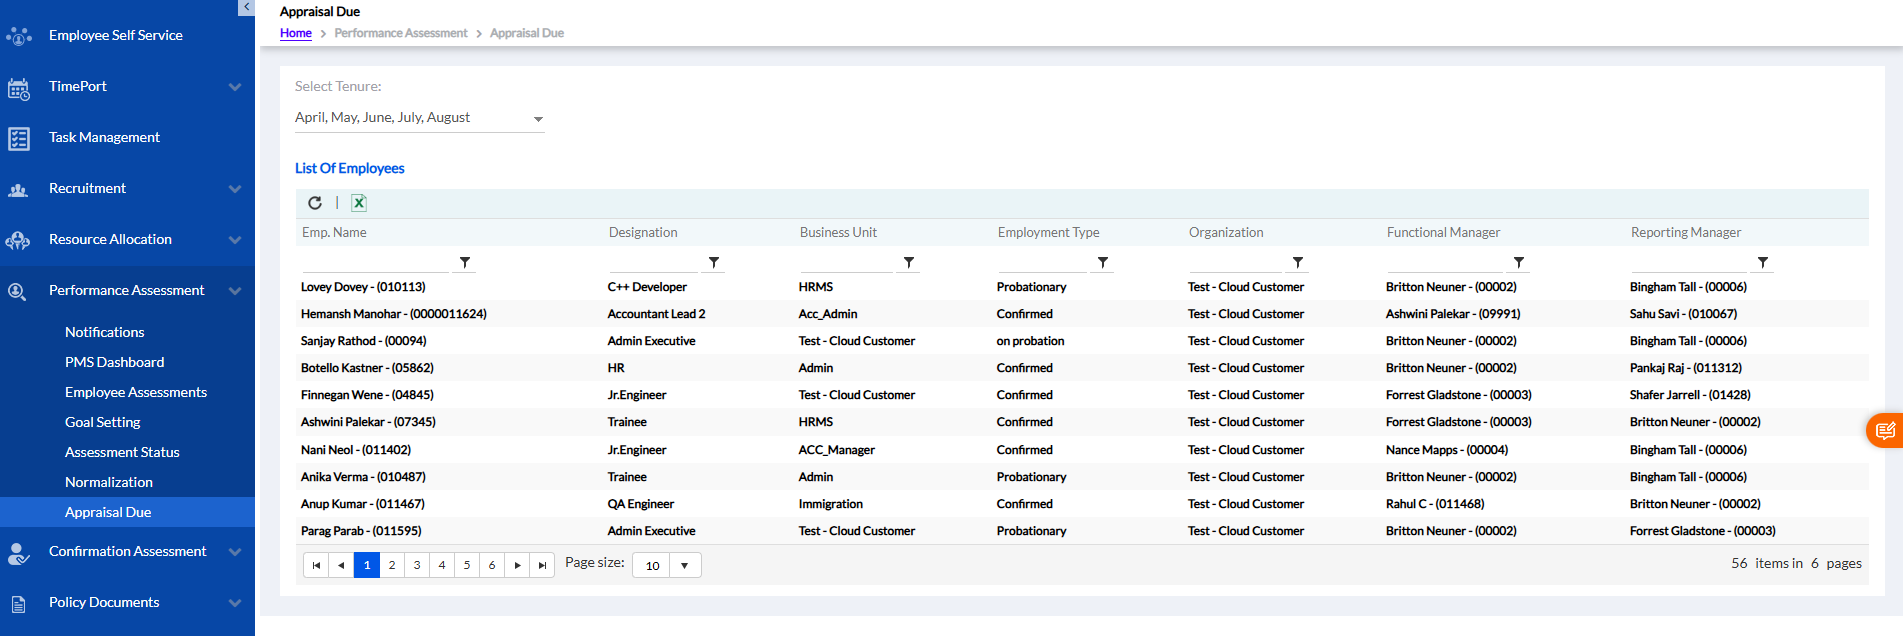Collapse the sidebar with the arrow
Image resolution: width=1903 pixels, height=636 pixels.
coord(247,7)
